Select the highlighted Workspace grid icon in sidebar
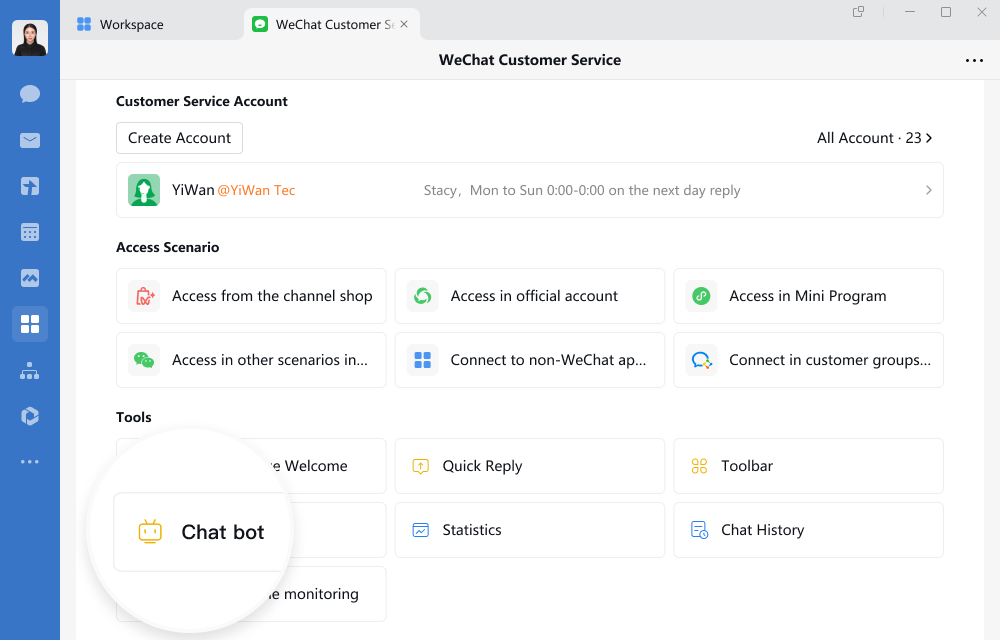The image size is (1000, 640). click(x=30, y=324)
